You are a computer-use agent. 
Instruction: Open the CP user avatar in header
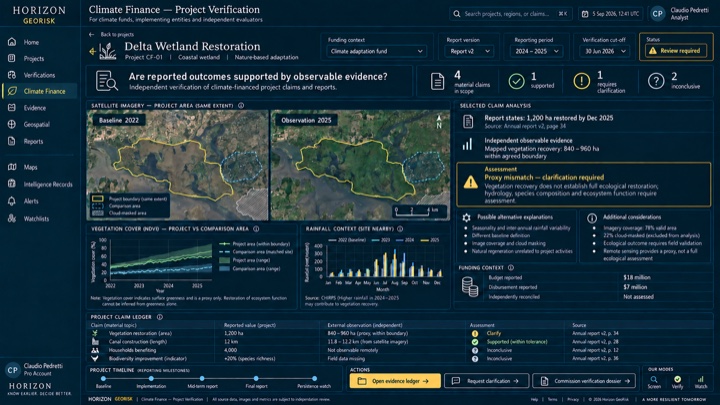click(658, 14)
